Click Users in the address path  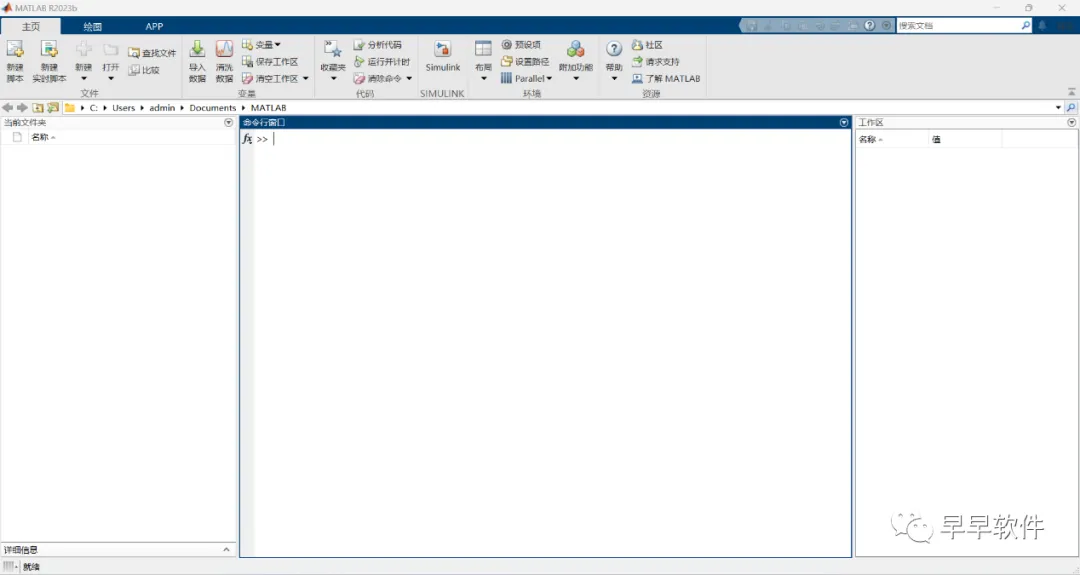[123, 107]
